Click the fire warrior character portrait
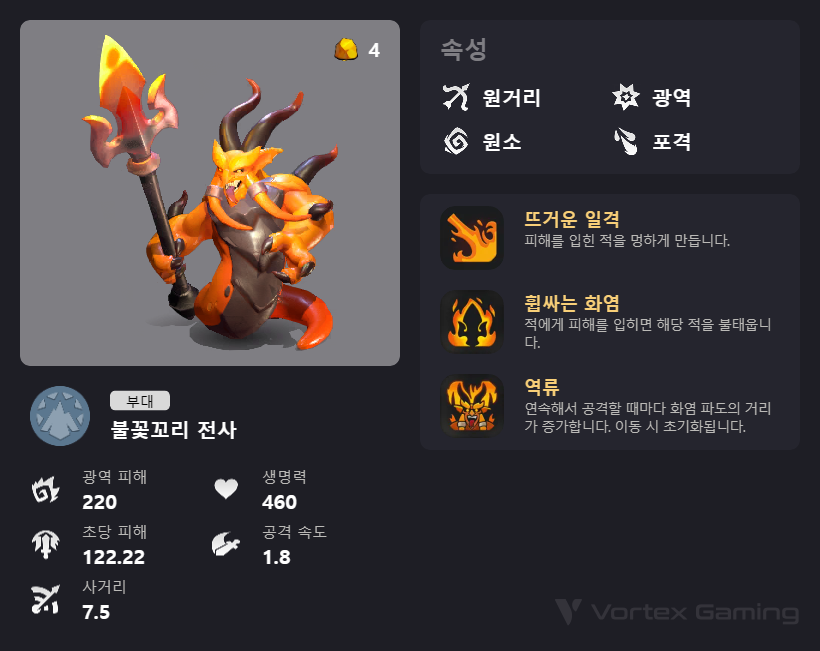The image size is (820, 651). pos(210,193)
